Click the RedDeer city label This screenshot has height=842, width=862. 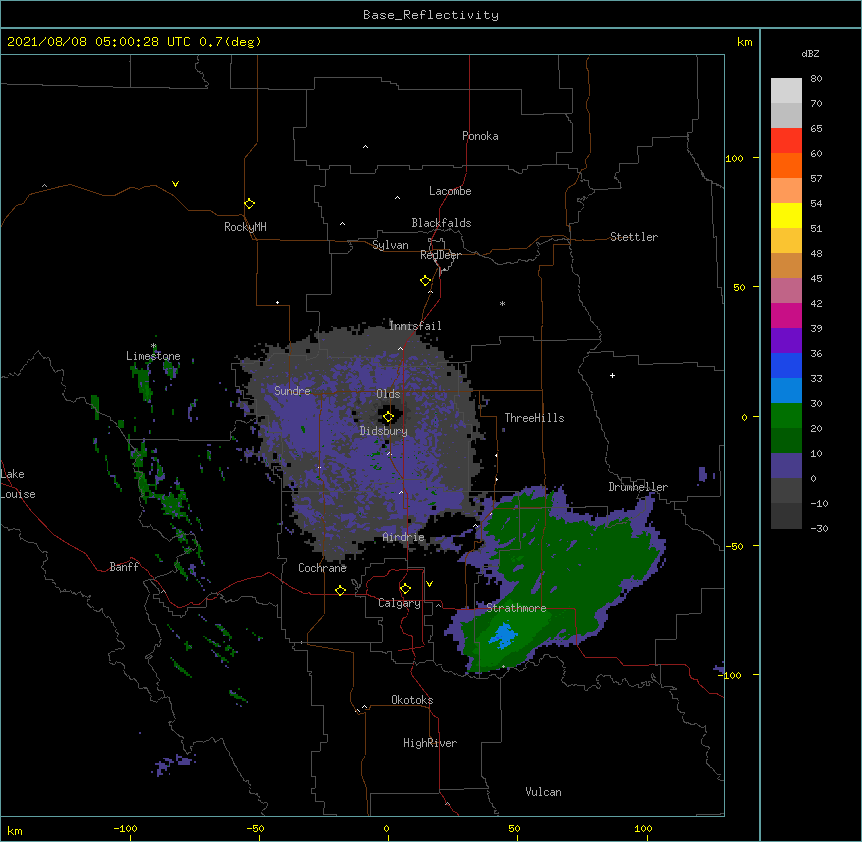440,255
